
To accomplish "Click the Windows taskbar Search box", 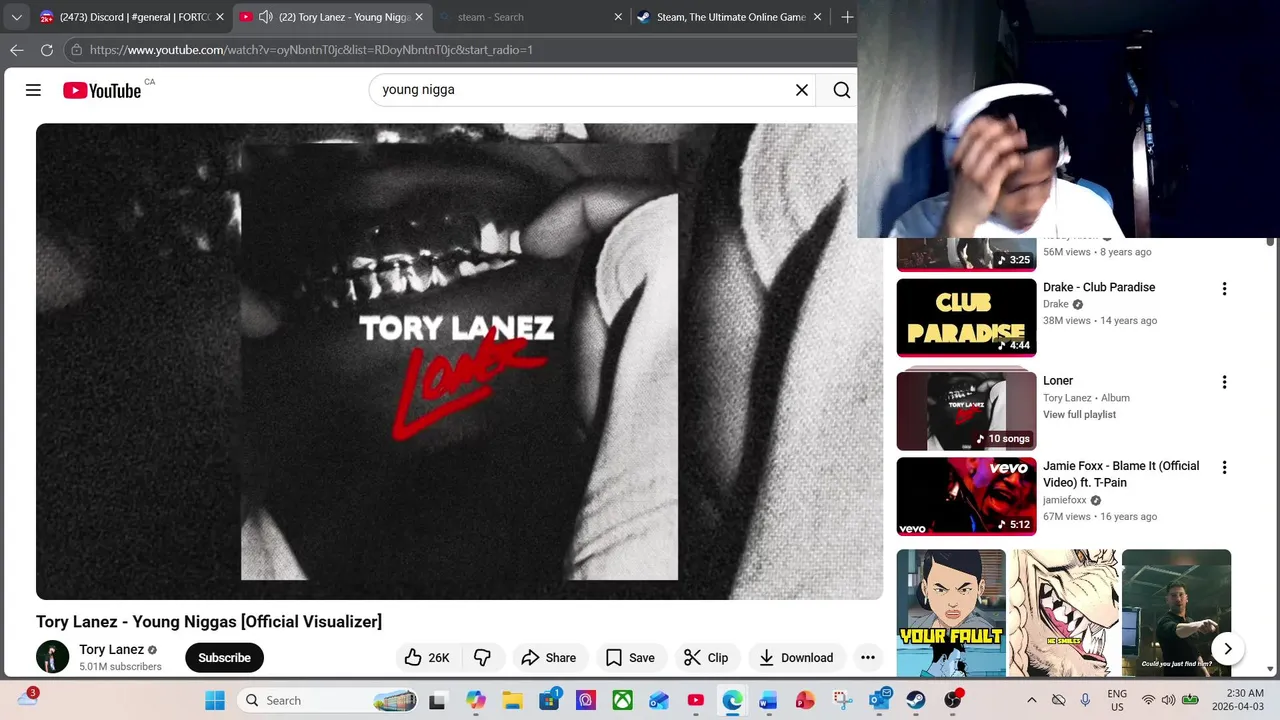I will [329, 700].
